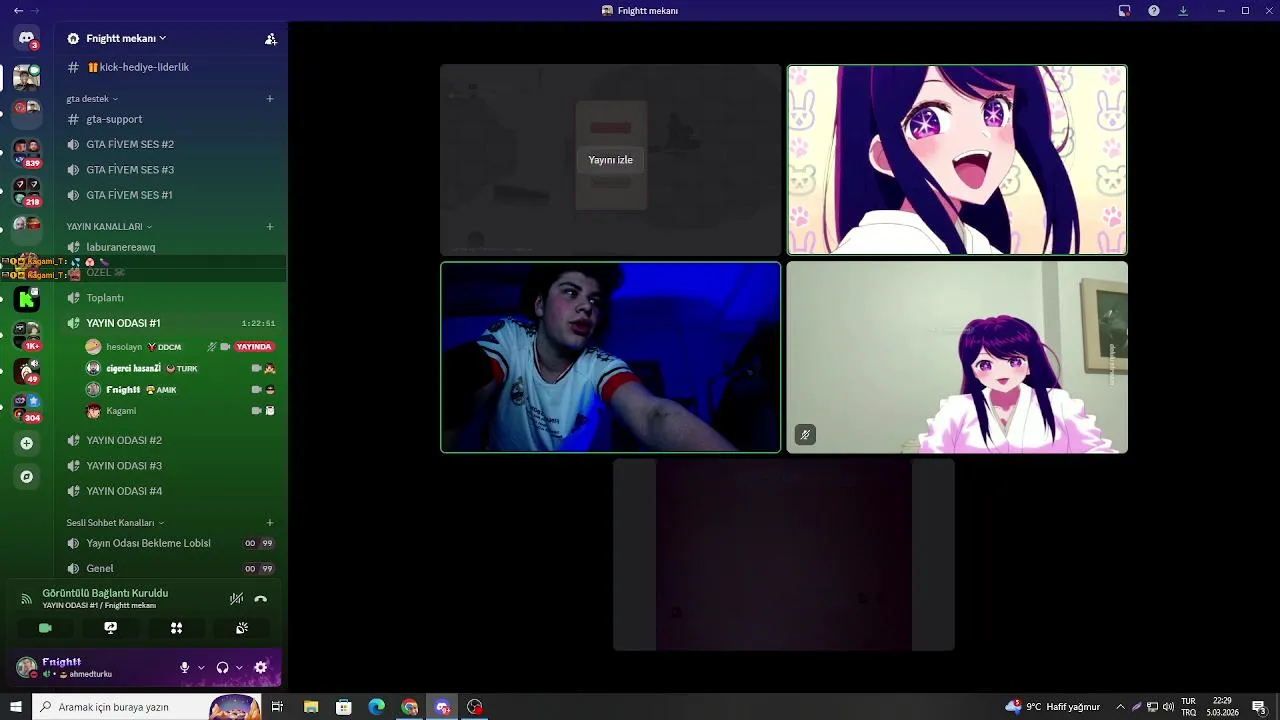Open the server with 49 badge
Viewport: 1280px width, 720px height.
click(x=27, y=371)
